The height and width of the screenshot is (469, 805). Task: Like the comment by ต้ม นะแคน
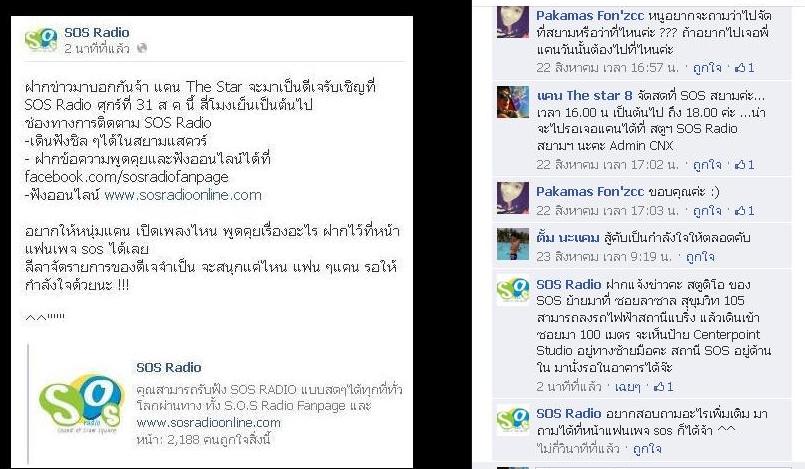[700, 257]
